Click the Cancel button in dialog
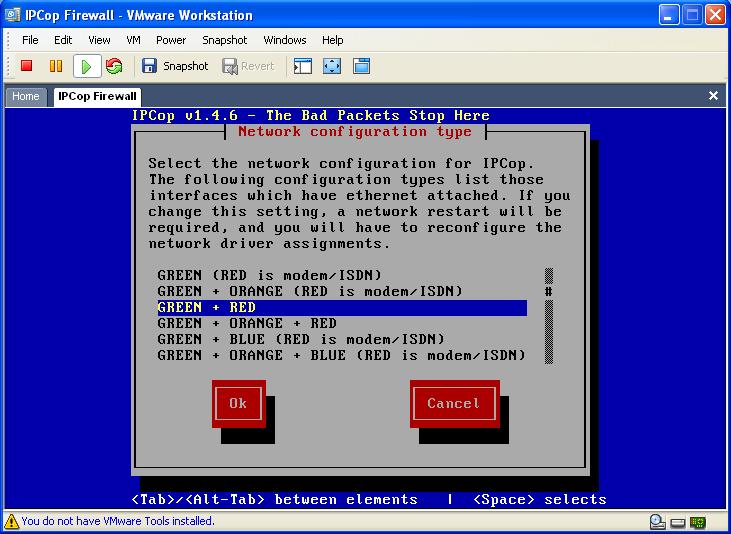The width and height of the screenshot is (731, 534). (455, 403)
